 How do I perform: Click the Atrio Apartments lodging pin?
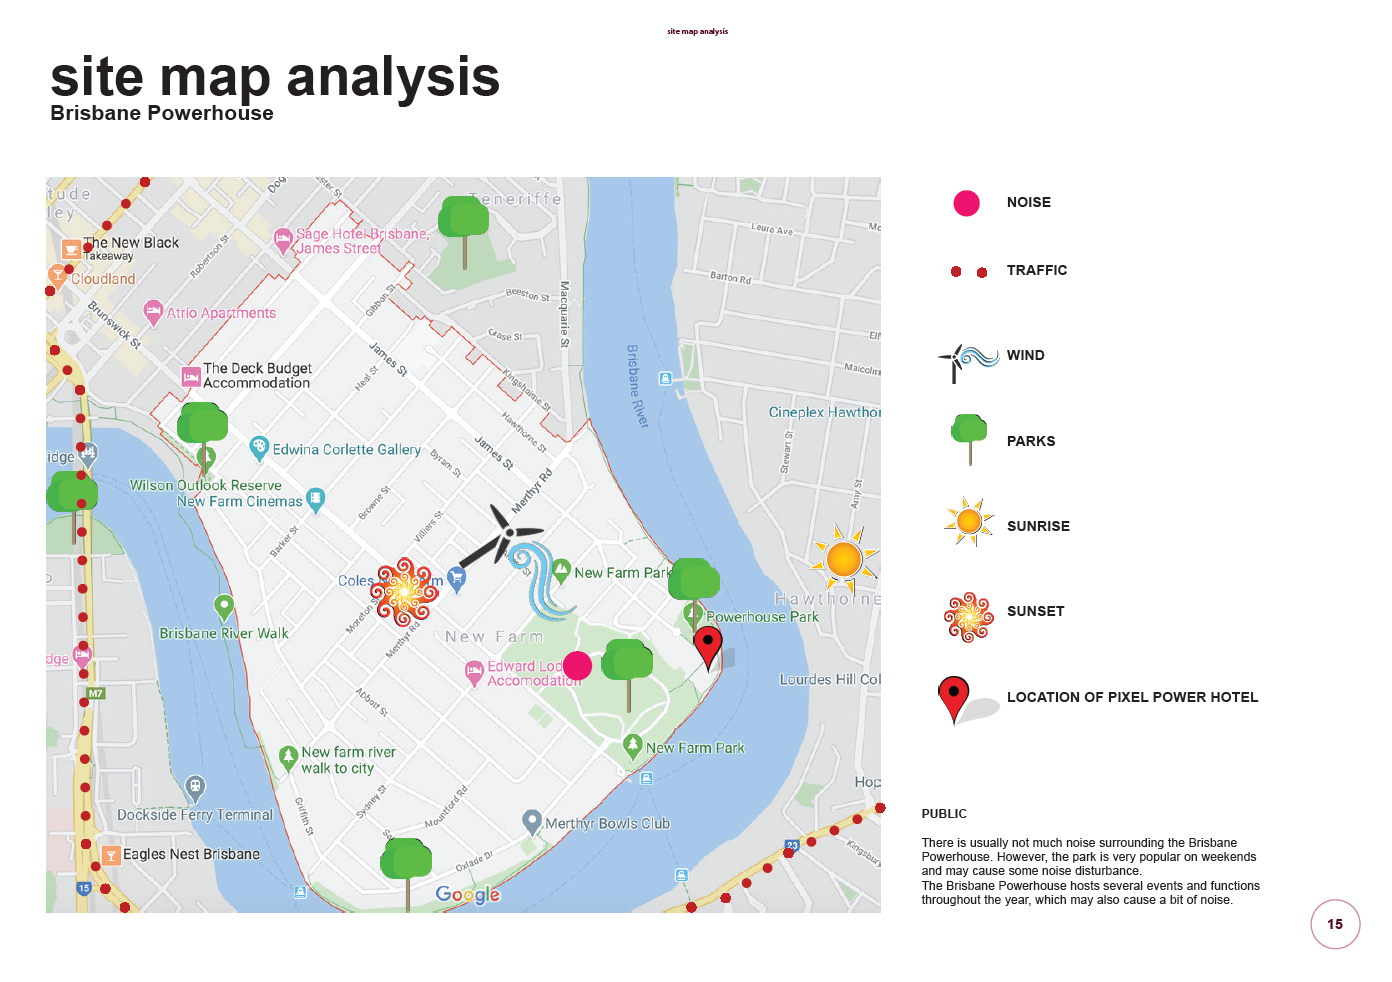153,313
